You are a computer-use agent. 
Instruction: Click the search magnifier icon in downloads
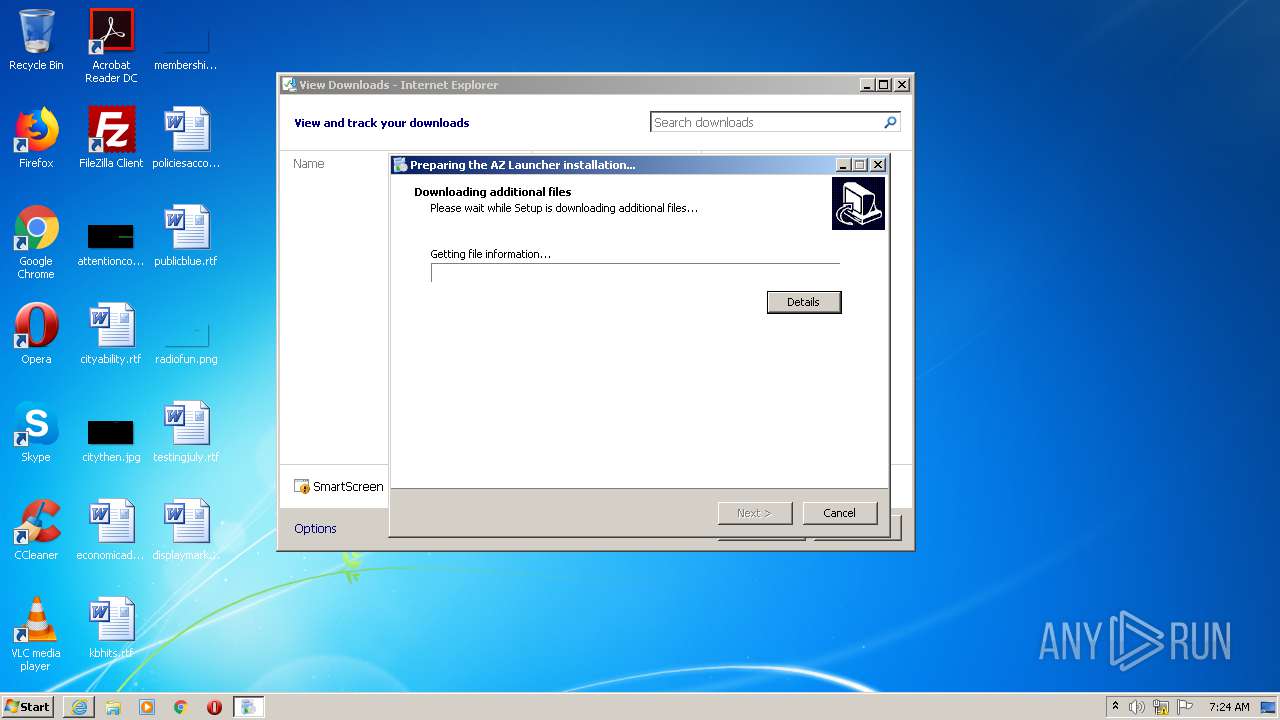point(890,122)
